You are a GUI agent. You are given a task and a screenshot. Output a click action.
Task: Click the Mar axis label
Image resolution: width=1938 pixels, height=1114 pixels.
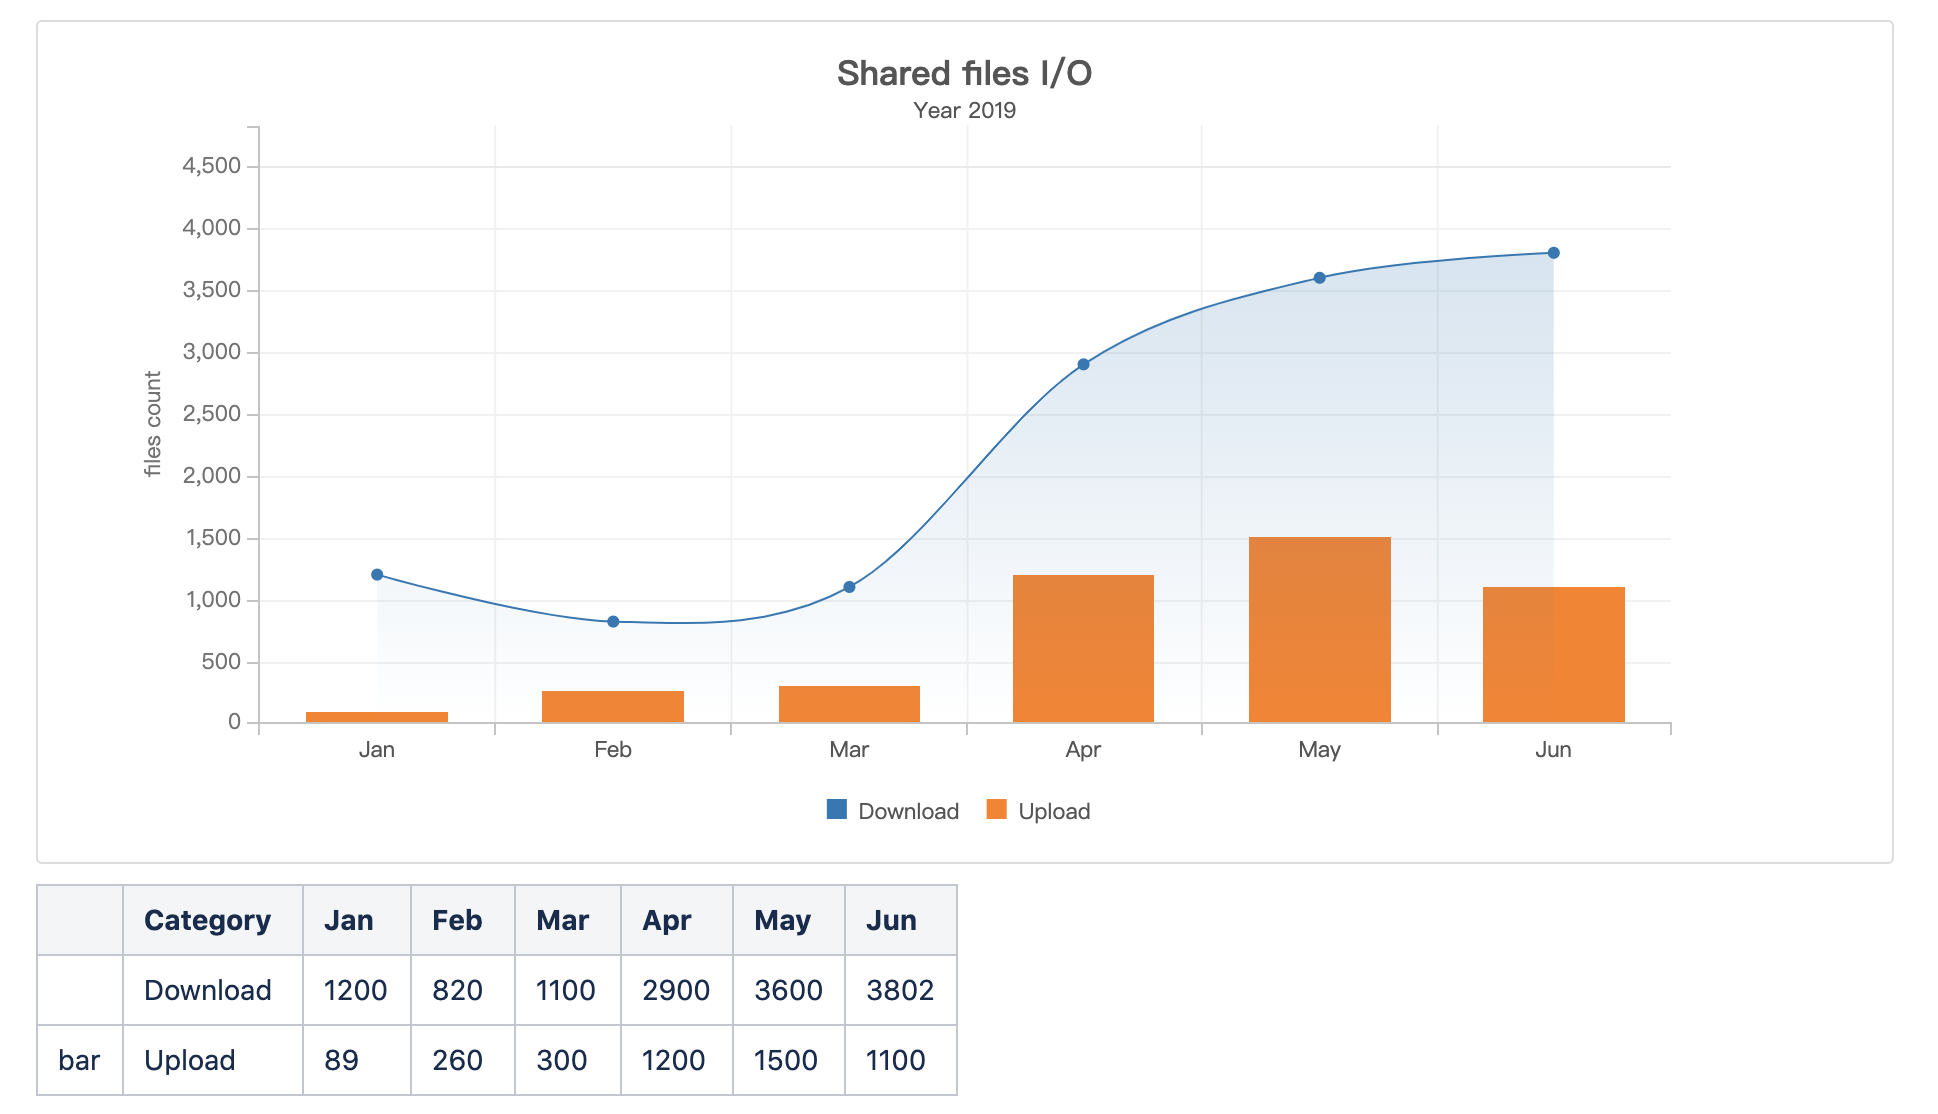pyautogui.click(x=848, y=749)
